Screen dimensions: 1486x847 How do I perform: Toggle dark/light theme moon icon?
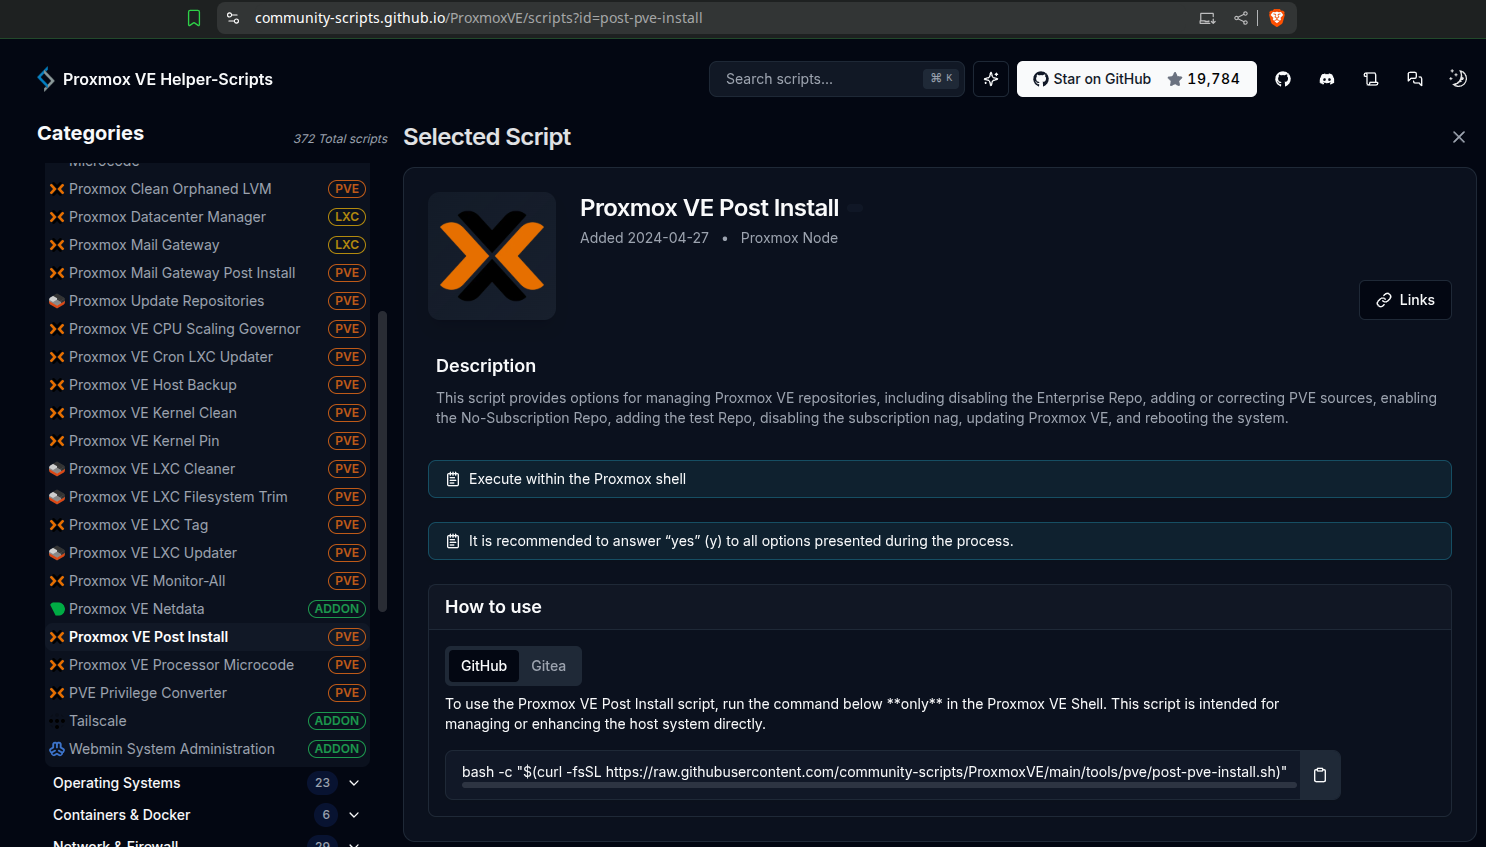tap(1458, 79)
